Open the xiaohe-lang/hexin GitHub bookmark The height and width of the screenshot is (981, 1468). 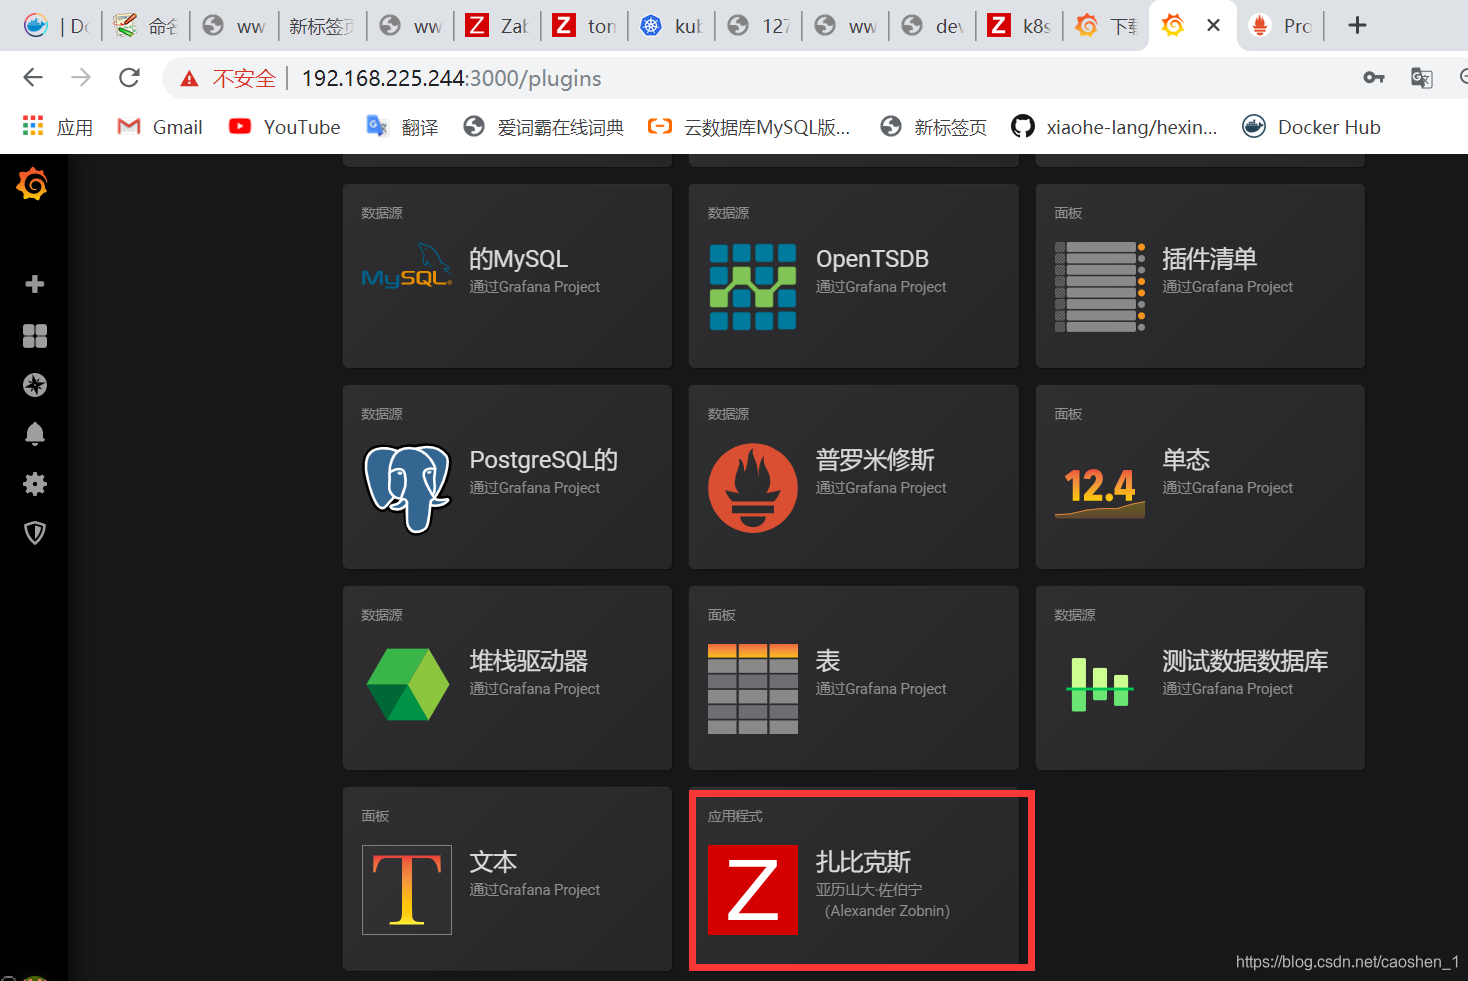pyautogui.click(x=1115, y=127)
